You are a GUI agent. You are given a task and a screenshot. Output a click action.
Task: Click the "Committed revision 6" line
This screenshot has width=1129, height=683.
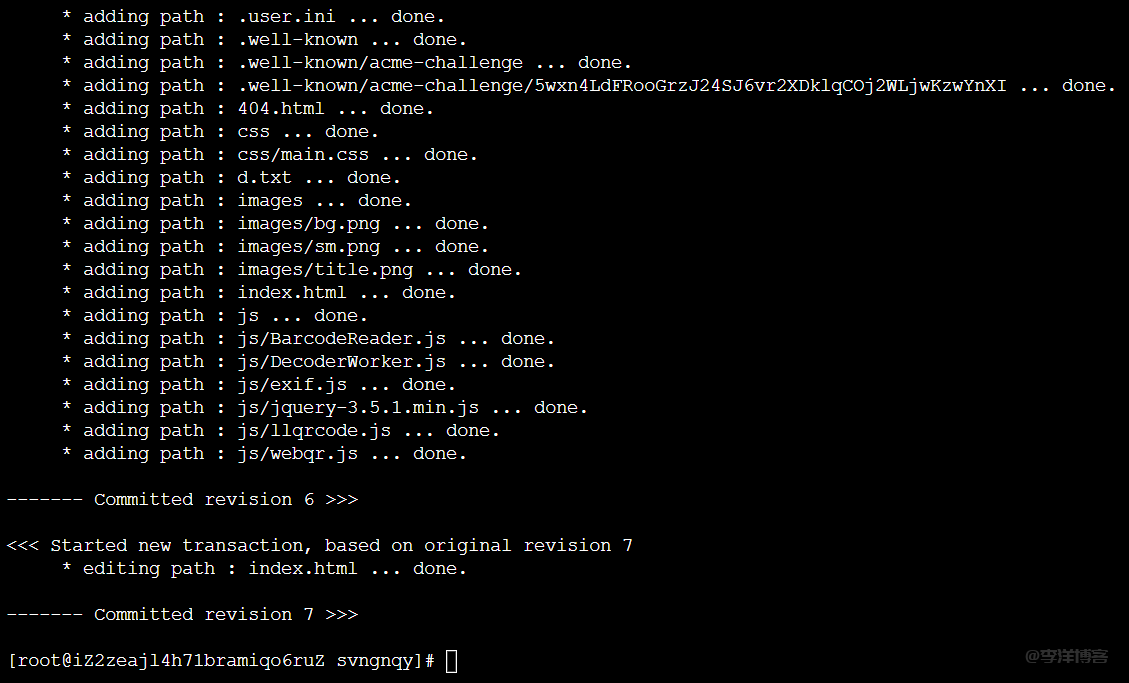(x=182, y=500)
